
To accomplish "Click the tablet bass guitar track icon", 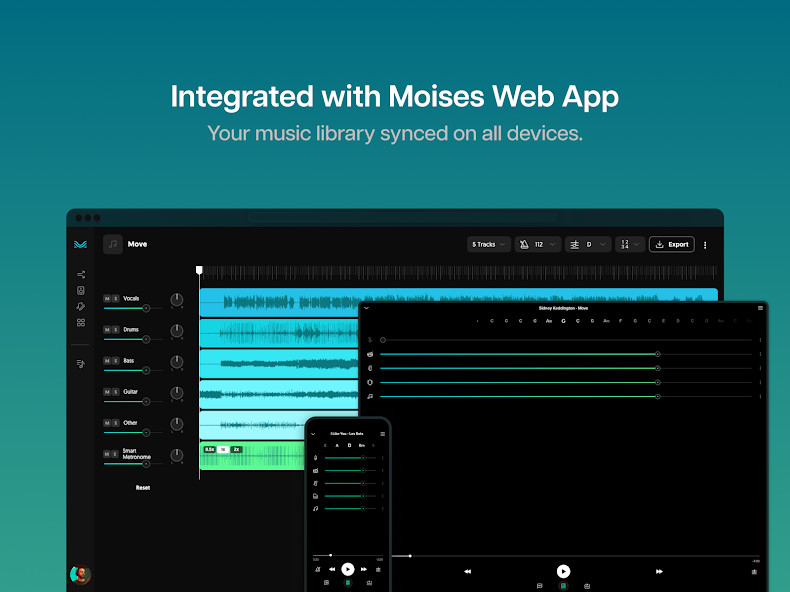I will point(370,368).
